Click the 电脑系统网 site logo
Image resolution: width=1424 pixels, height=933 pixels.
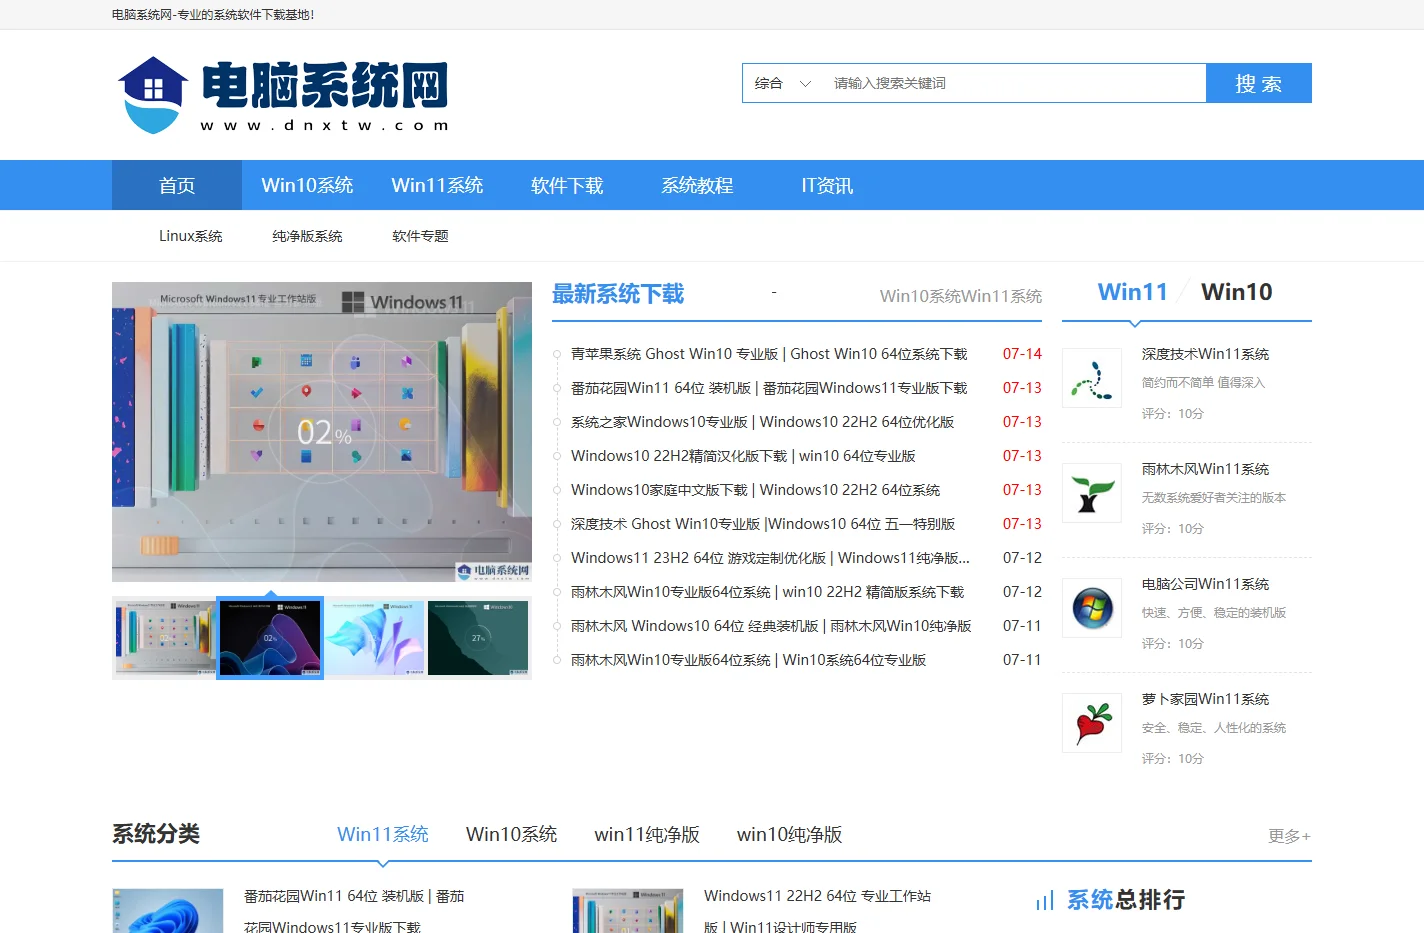pos(283,95)
